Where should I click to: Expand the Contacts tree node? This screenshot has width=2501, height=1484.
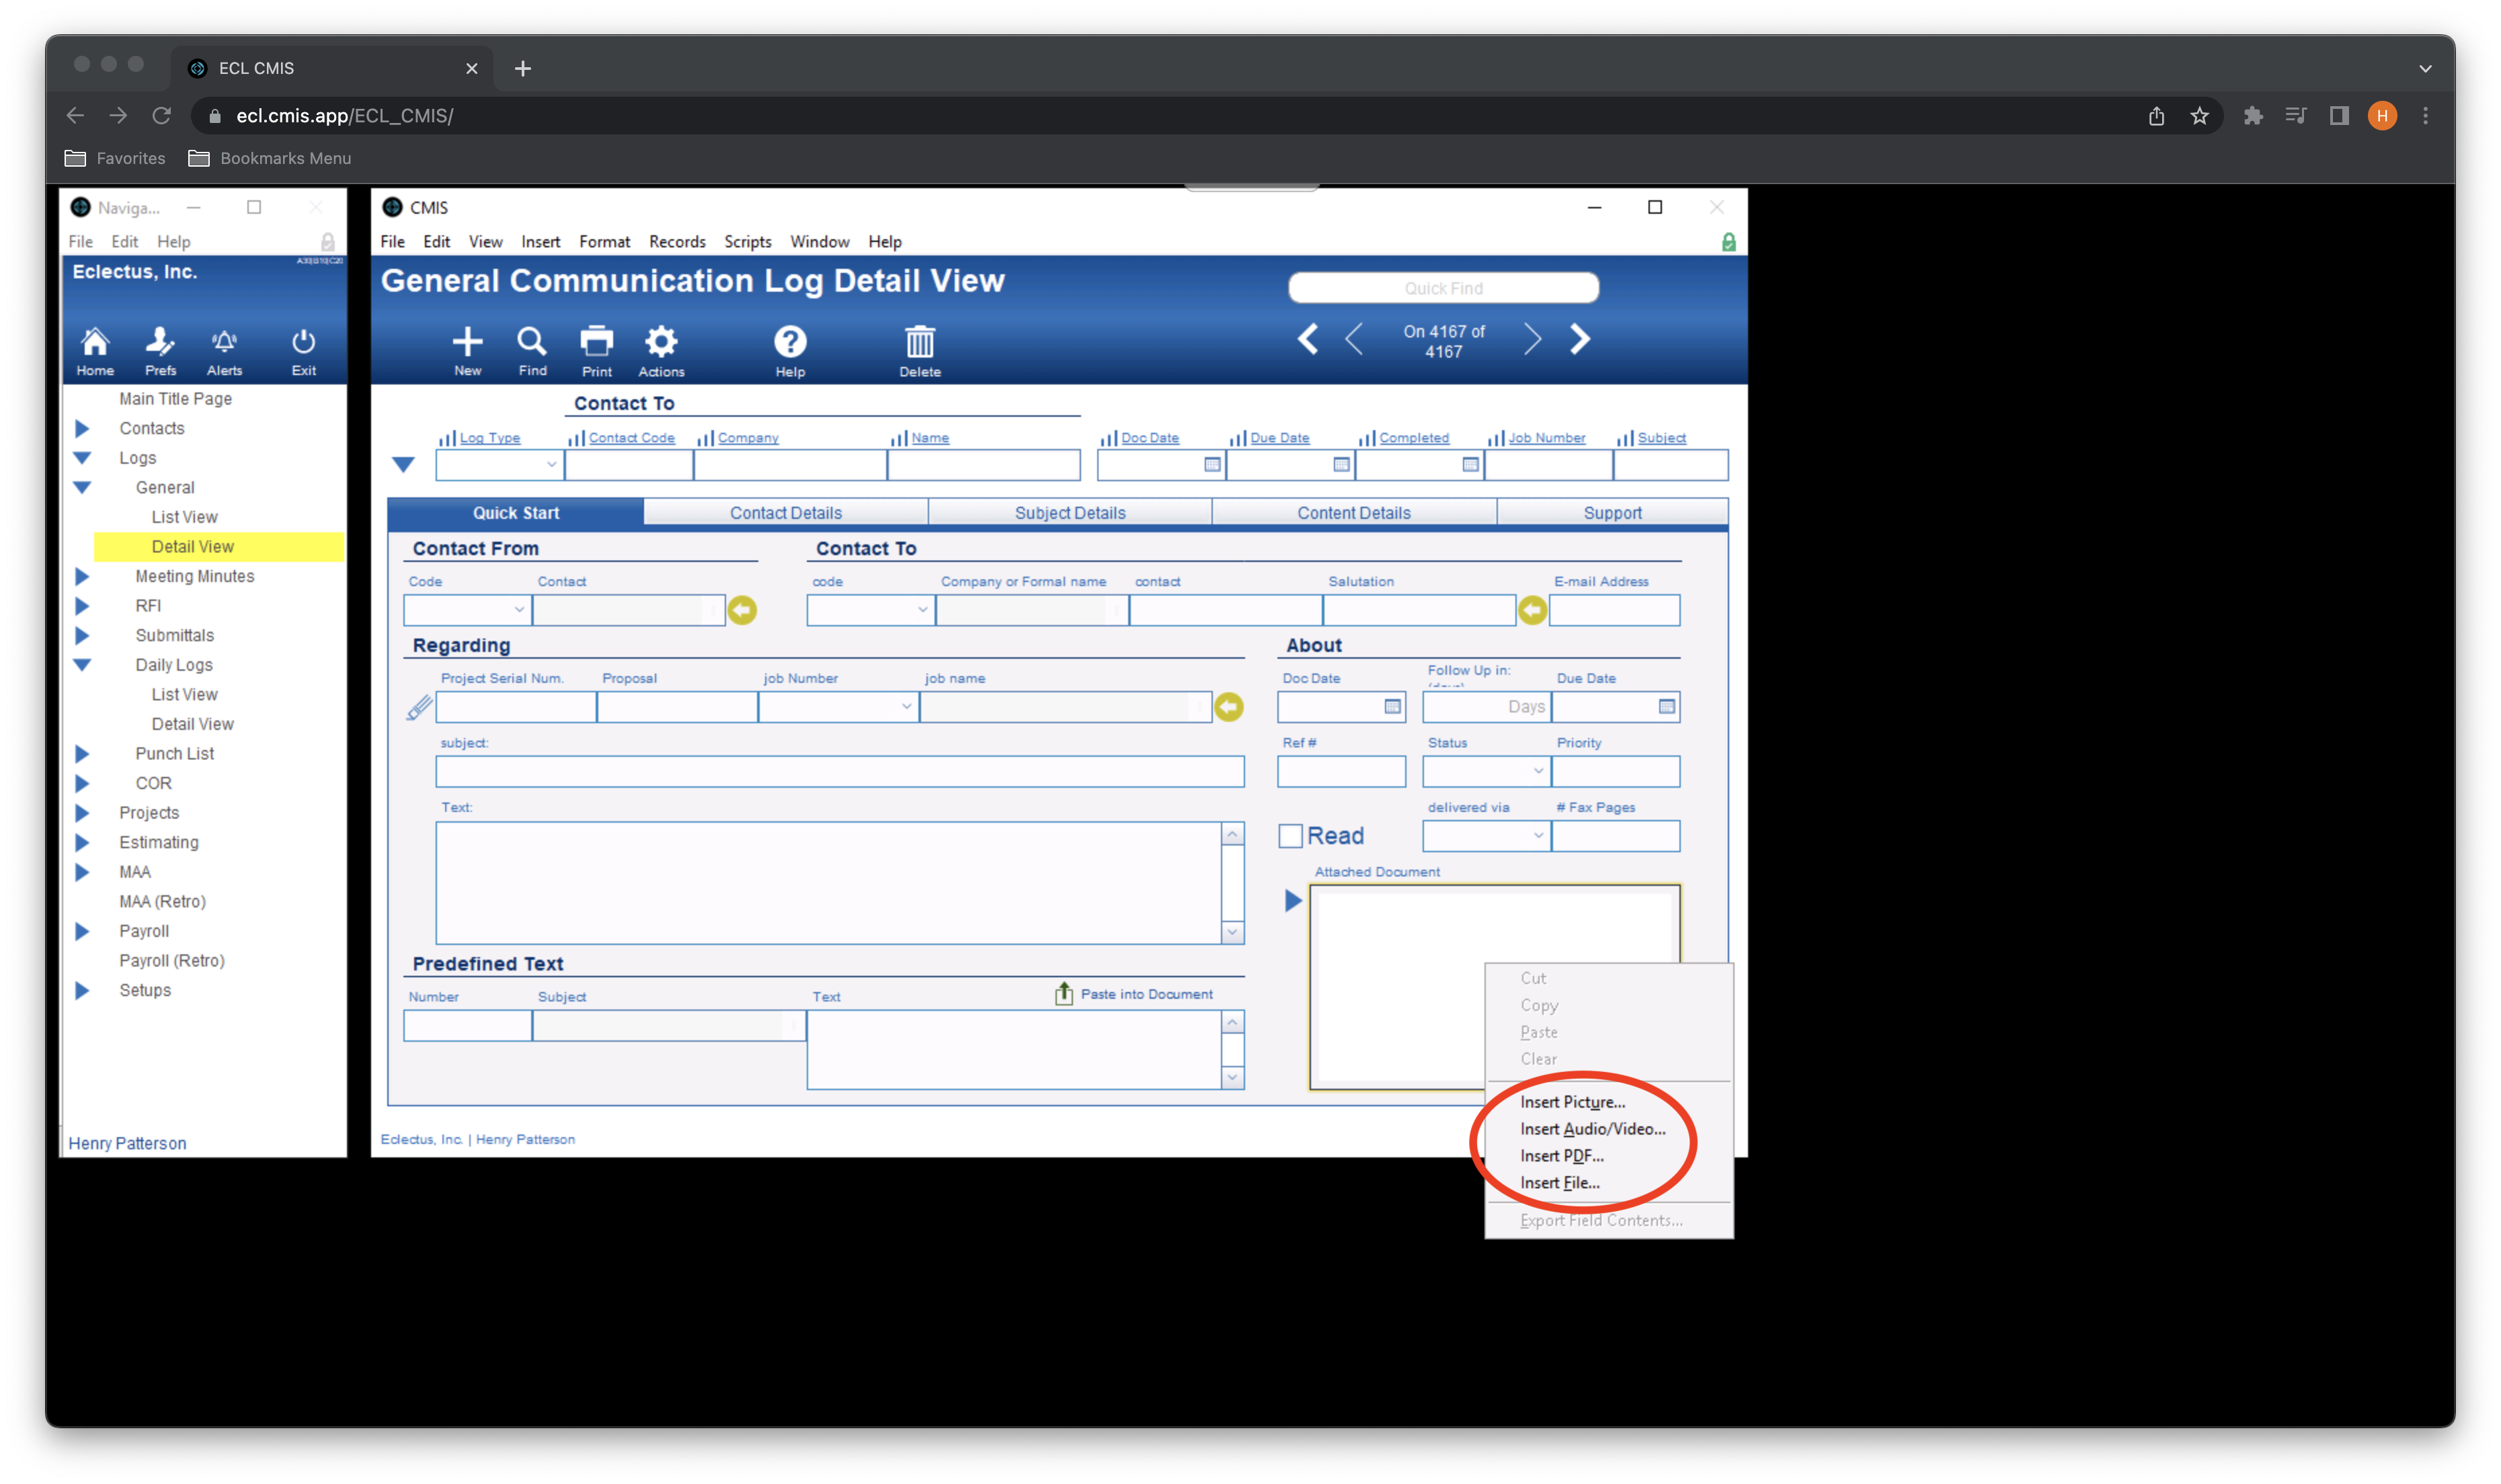tap(82, 428)
